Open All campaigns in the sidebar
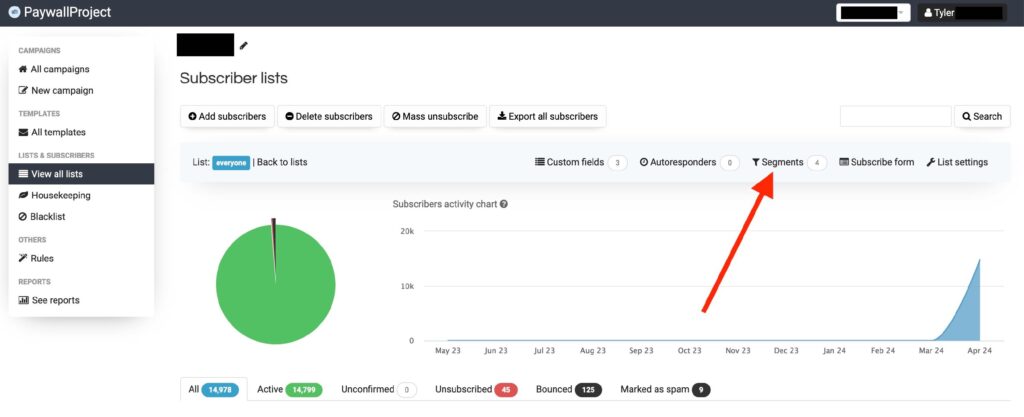This screenshot has height=417, width=1024. click(54, 69)
